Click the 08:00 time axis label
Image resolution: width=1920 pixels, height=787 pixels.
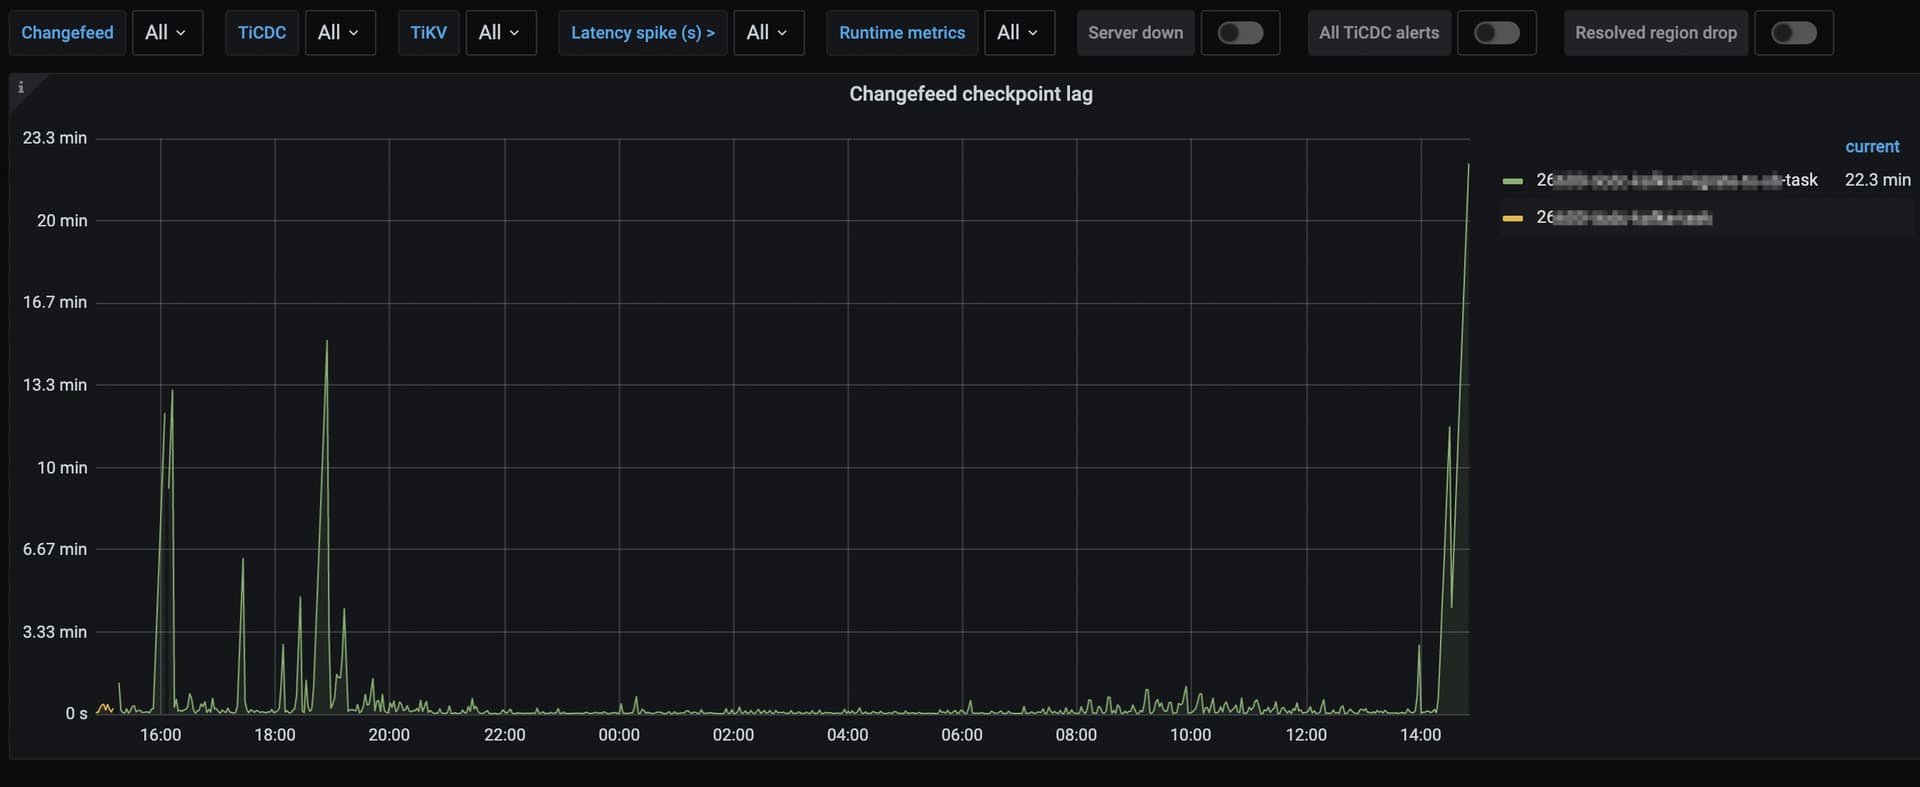click(x=1076, y=735)
